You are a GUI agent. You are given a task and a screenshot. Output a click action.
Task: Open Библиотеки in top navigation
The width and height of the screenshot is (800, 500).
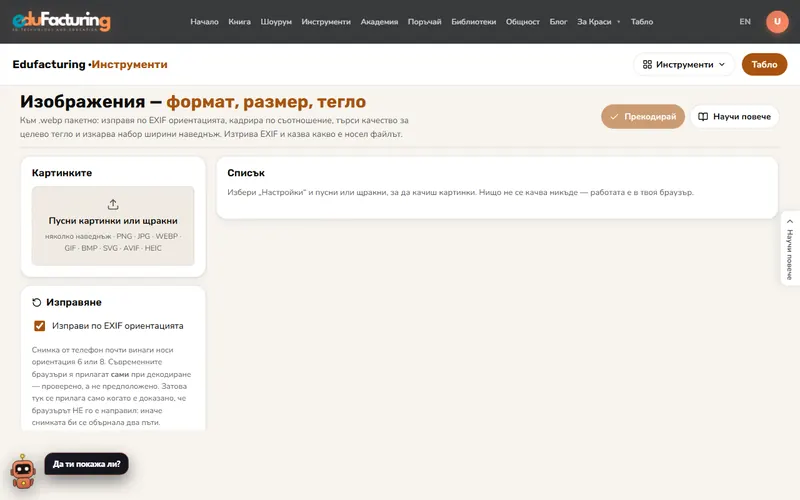coord(473,22)
